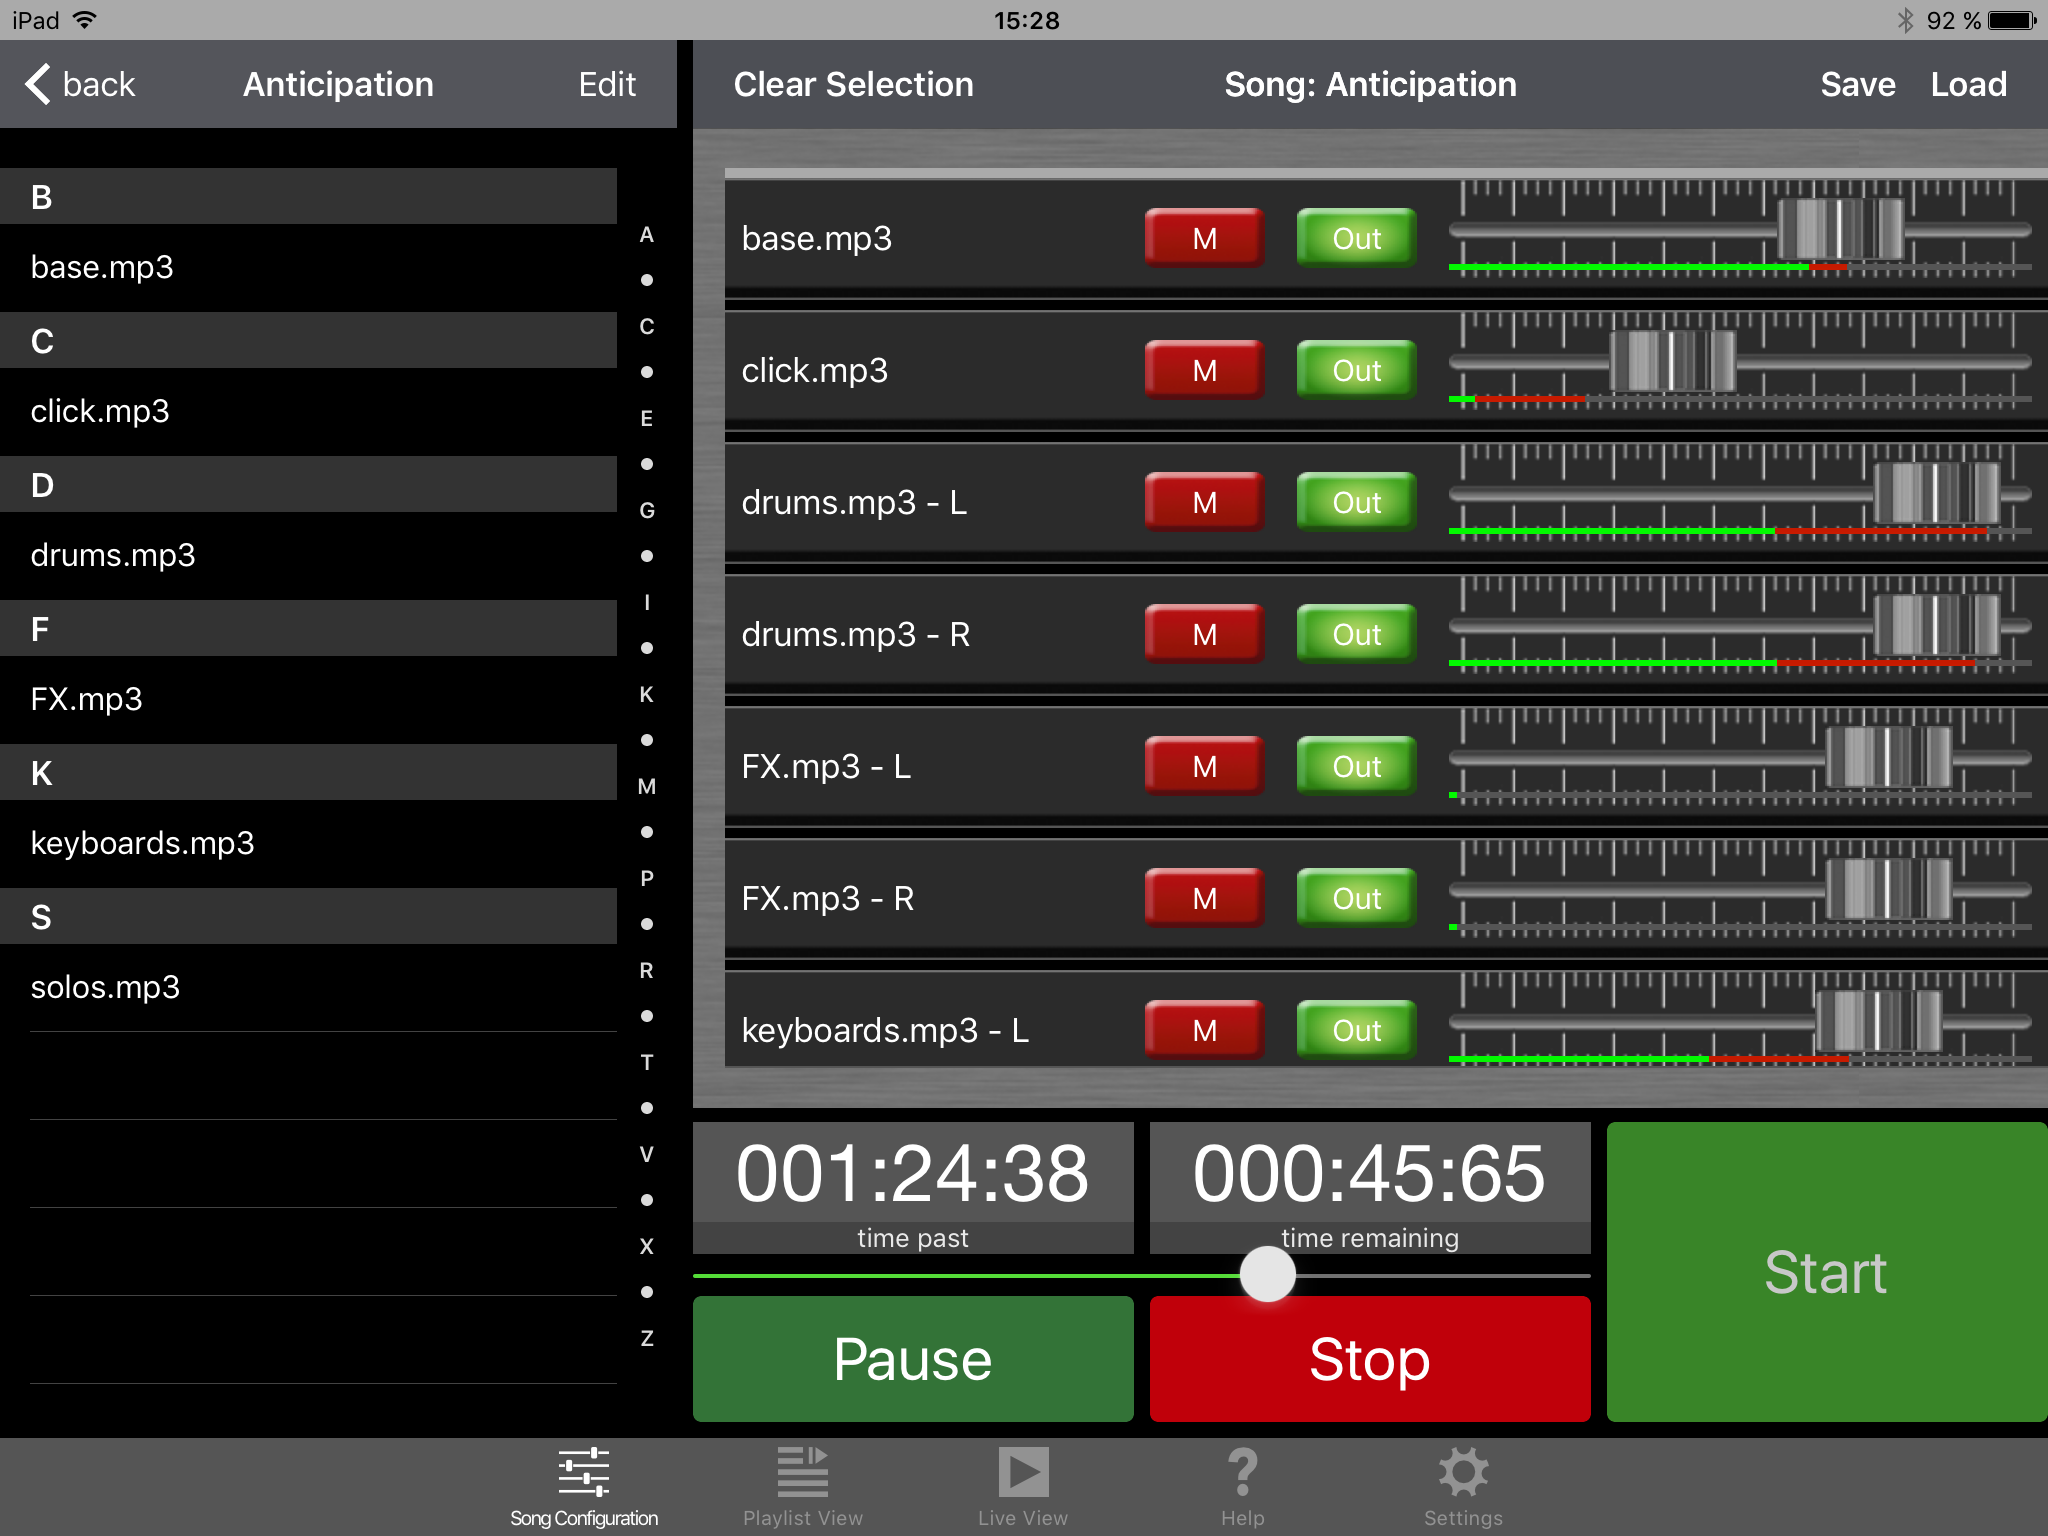Mute the base.mp3 track

(1205, 238)
